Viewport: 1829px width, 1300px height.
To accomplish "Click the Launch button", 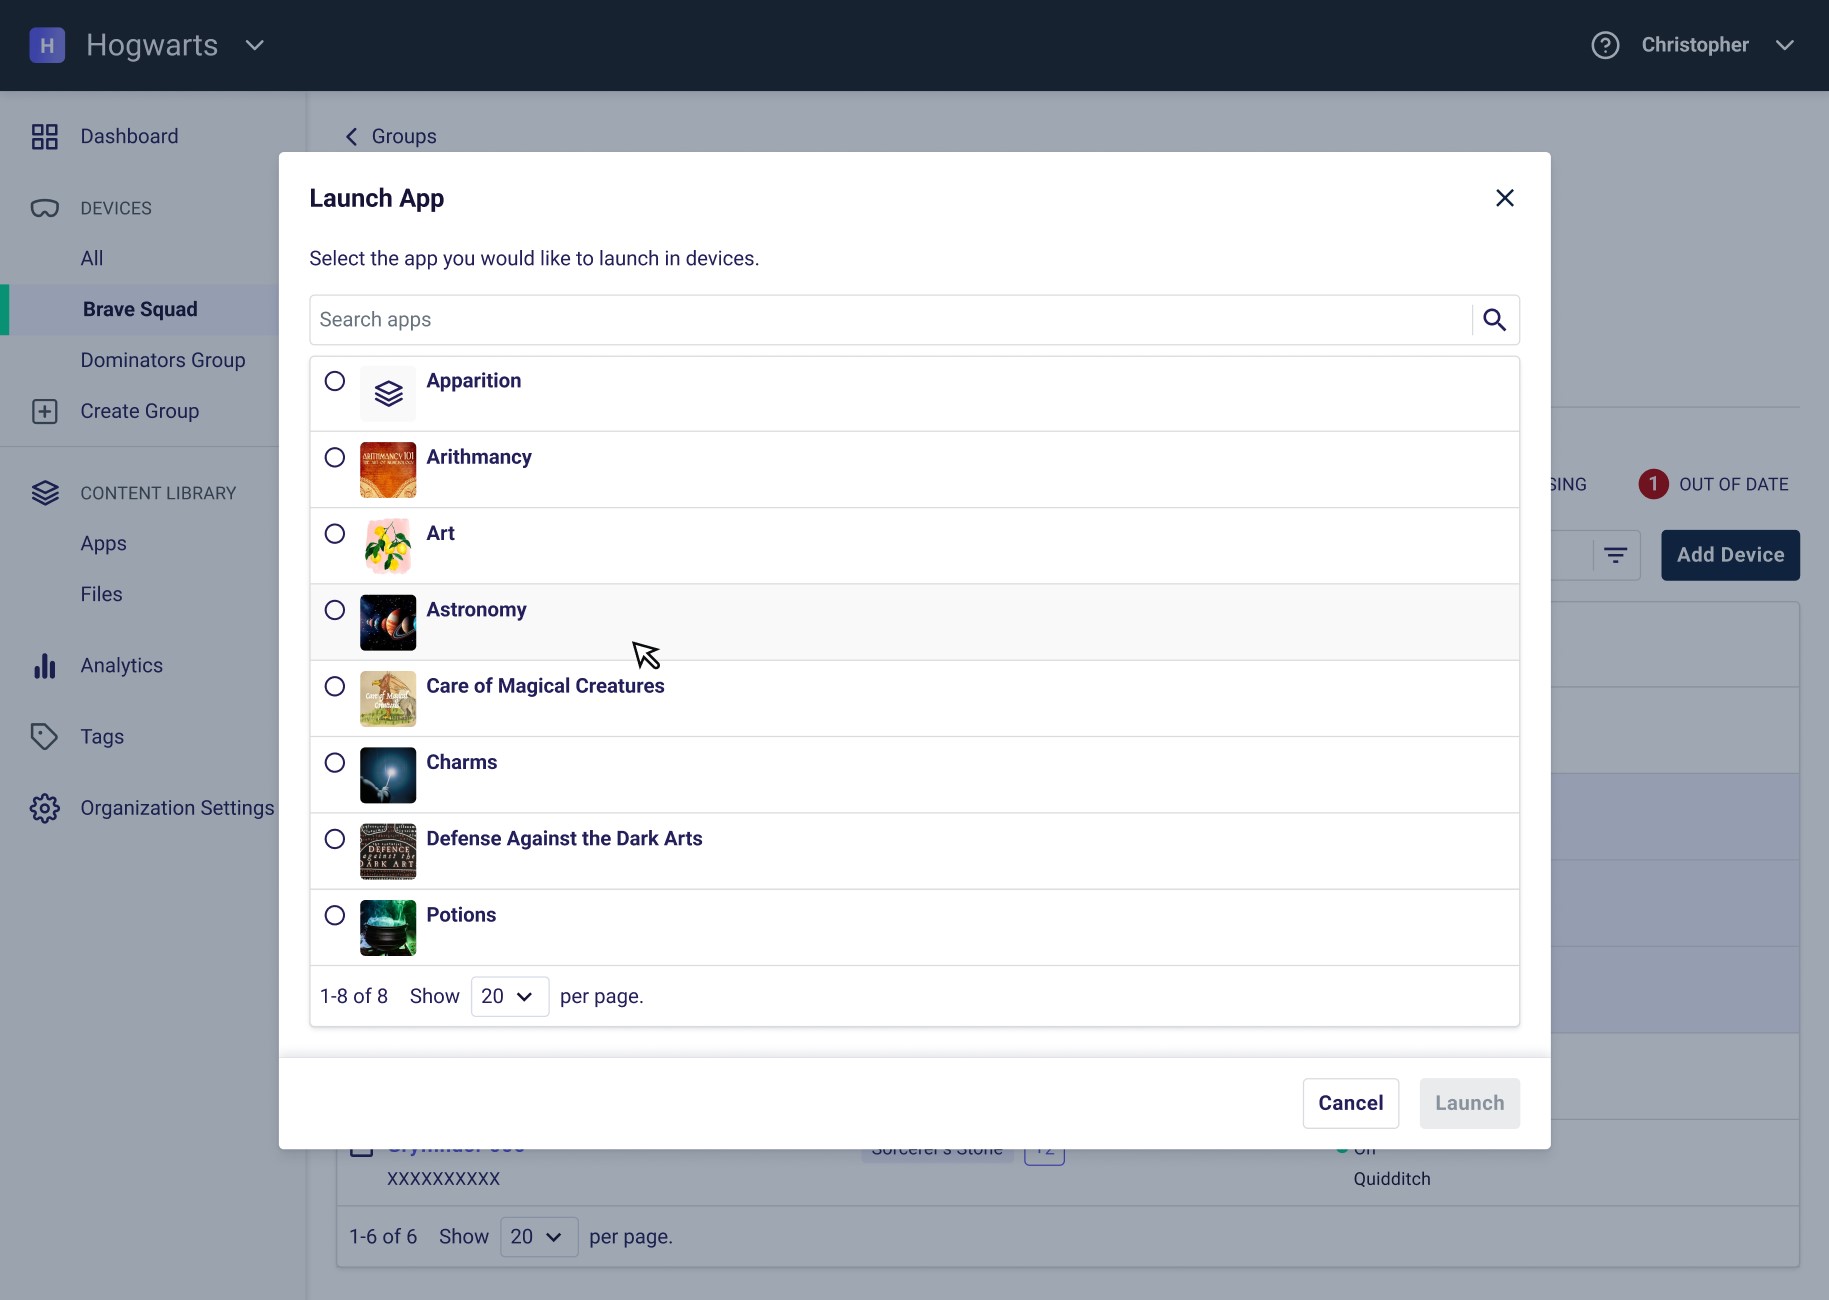I will (1470, 1103).
